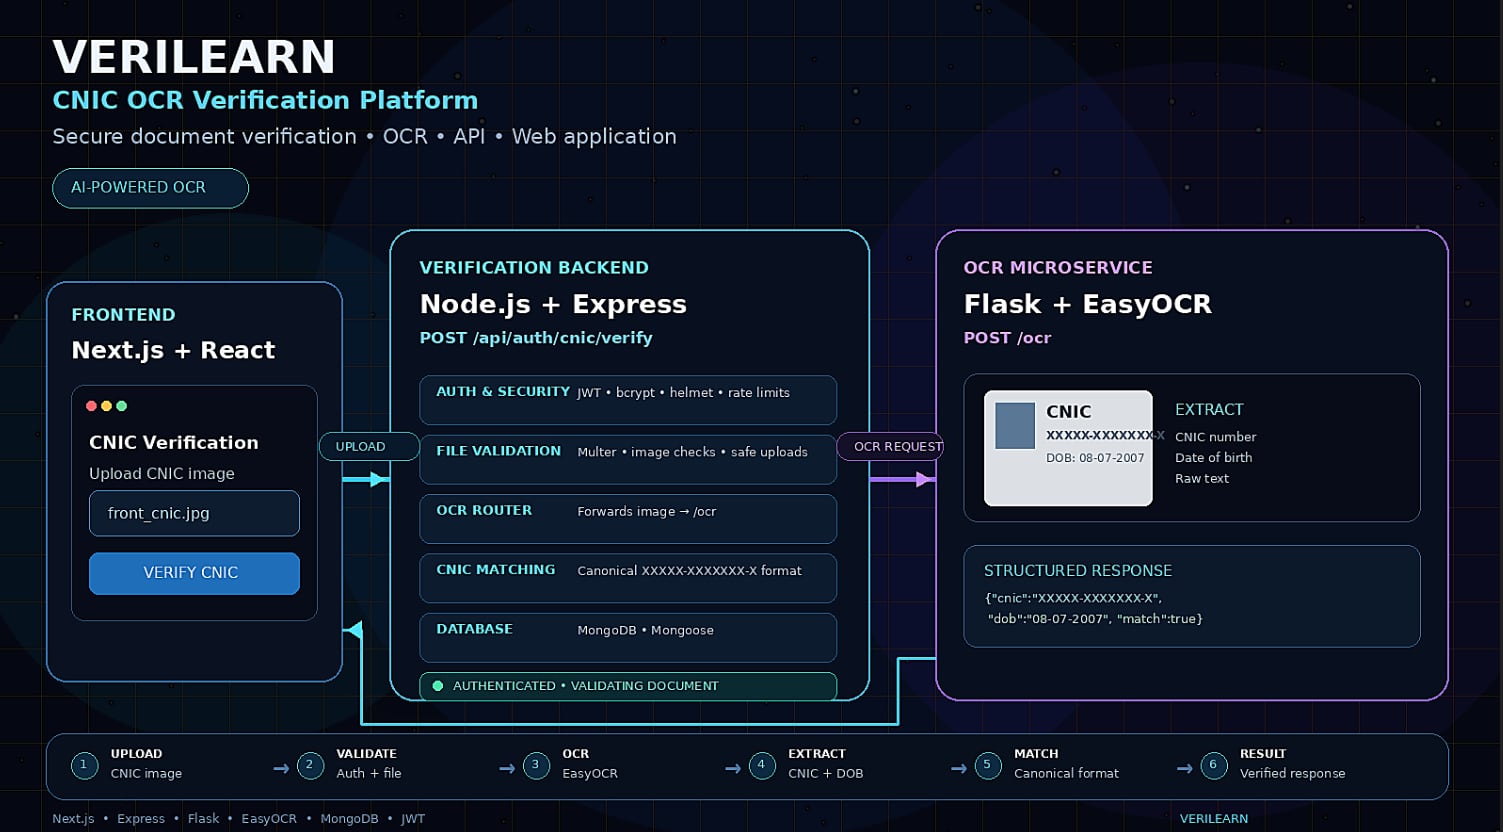Open the DATABASE row
This screenshot has height=832, width=1503.
(628, 637)
